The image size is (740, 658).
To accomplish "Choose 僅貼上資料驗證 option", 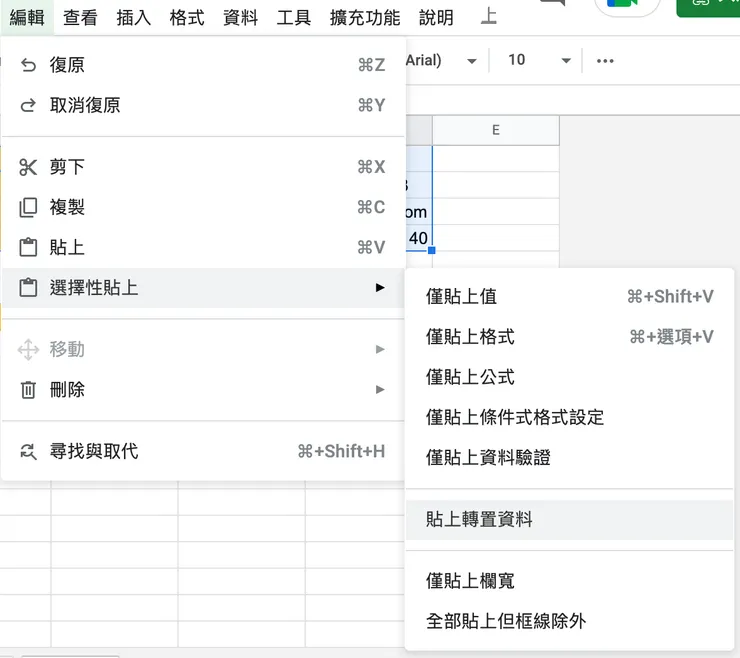I will coord(570,457).
